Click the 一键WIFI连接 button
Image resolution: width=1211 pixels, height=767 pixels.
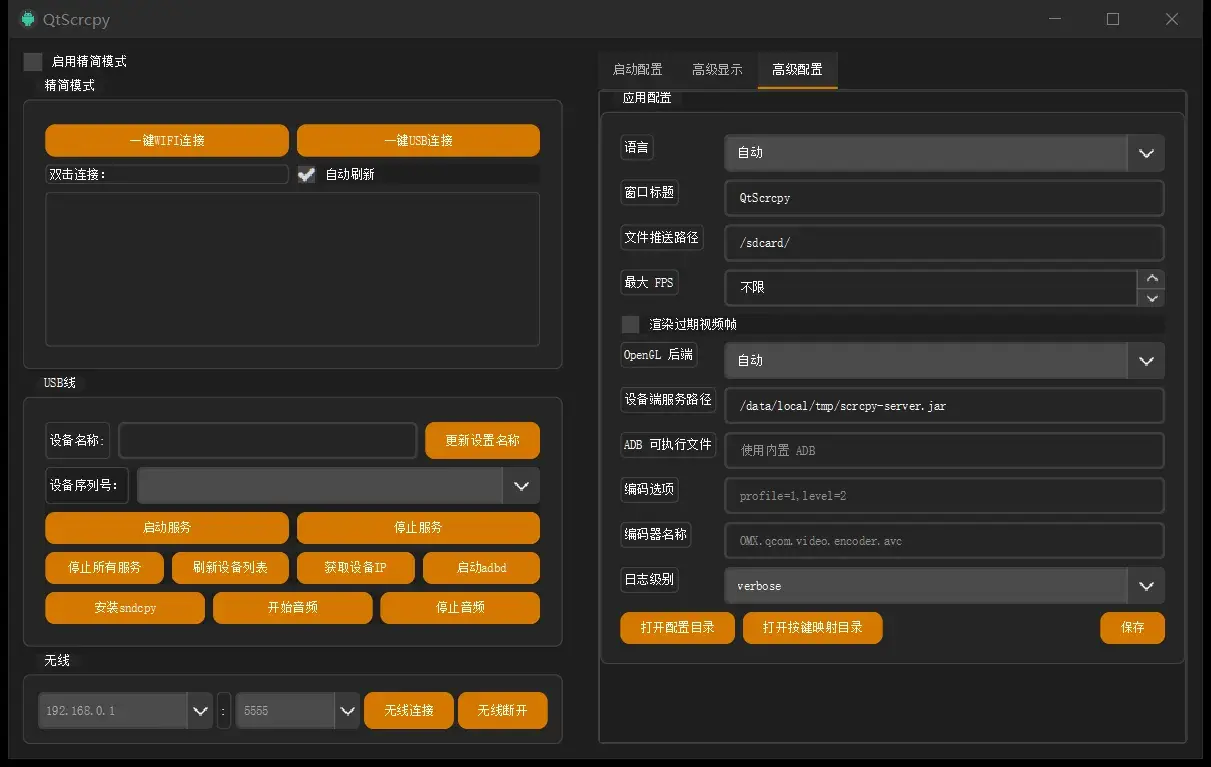point(167,141)
